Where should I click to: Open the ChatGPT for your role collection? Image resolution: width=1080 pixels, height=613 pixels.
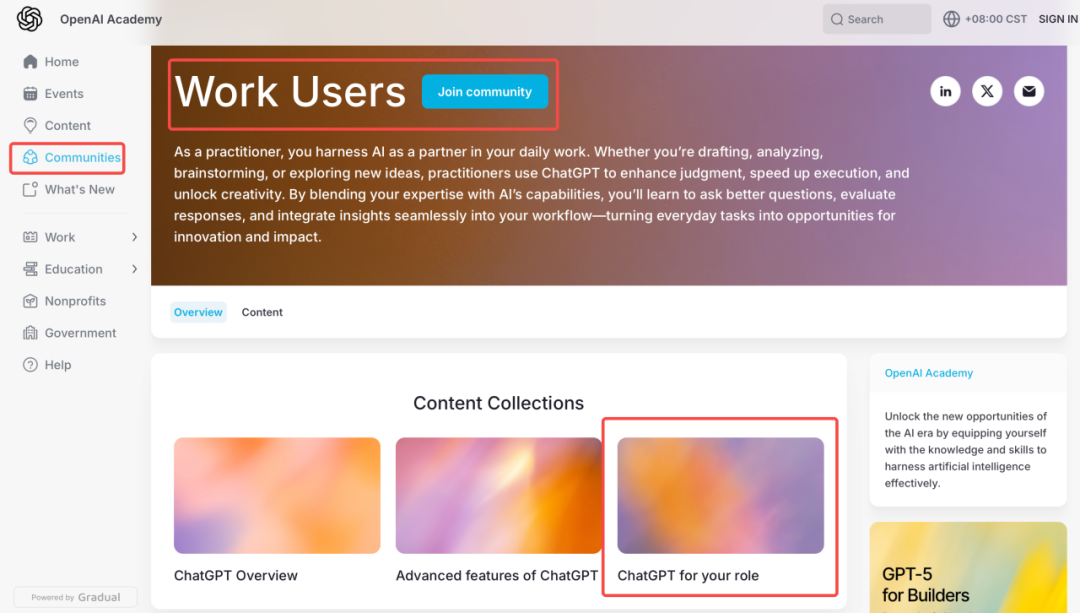pos(720,510)
